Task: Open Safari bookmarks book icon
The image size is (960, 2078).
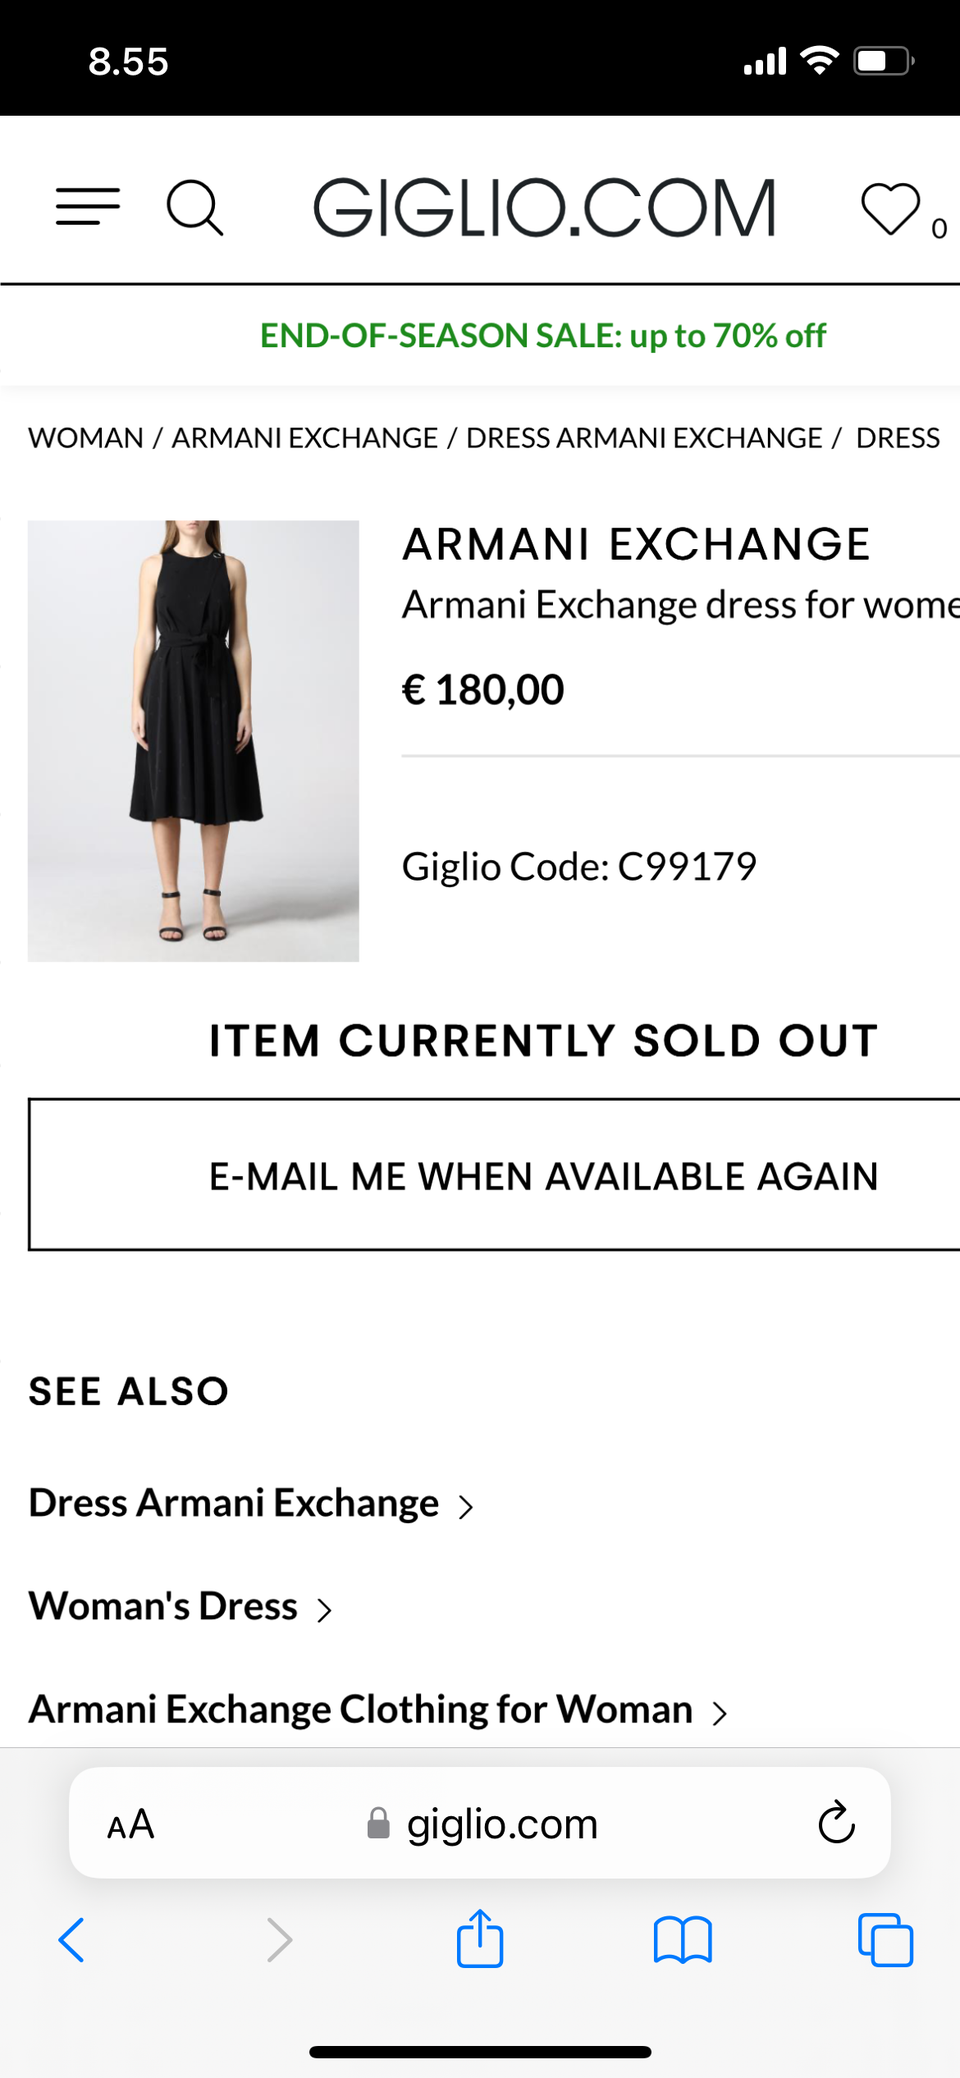Action: (x=682, y=1940)
